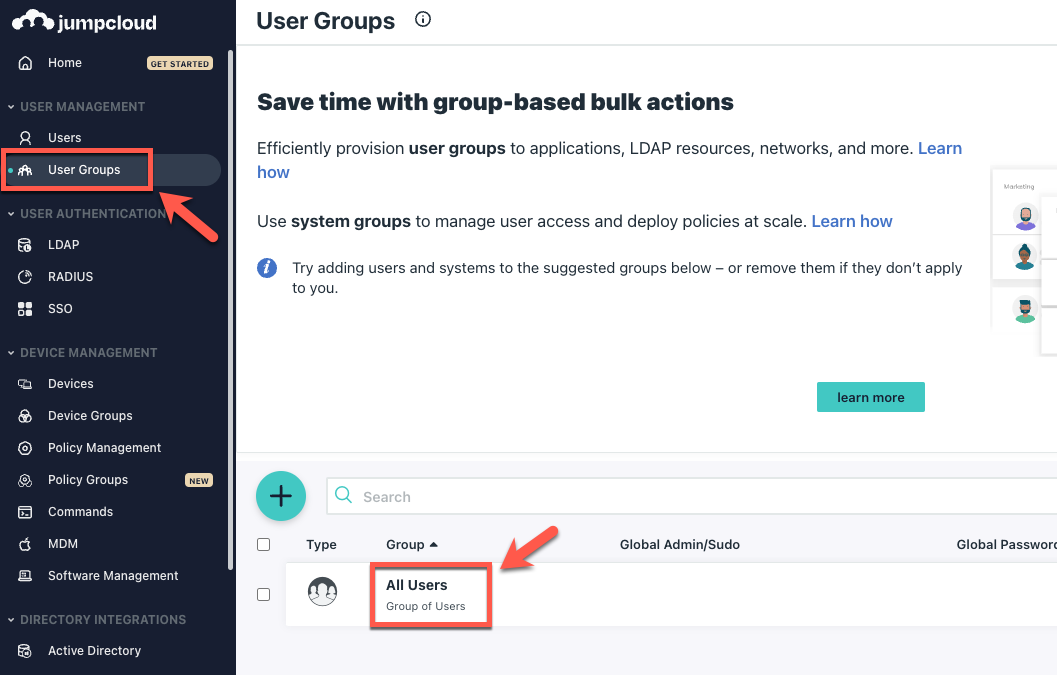Click the Group column header
Viewport: 1057px width, 675px height.
[x=405, y=544]
